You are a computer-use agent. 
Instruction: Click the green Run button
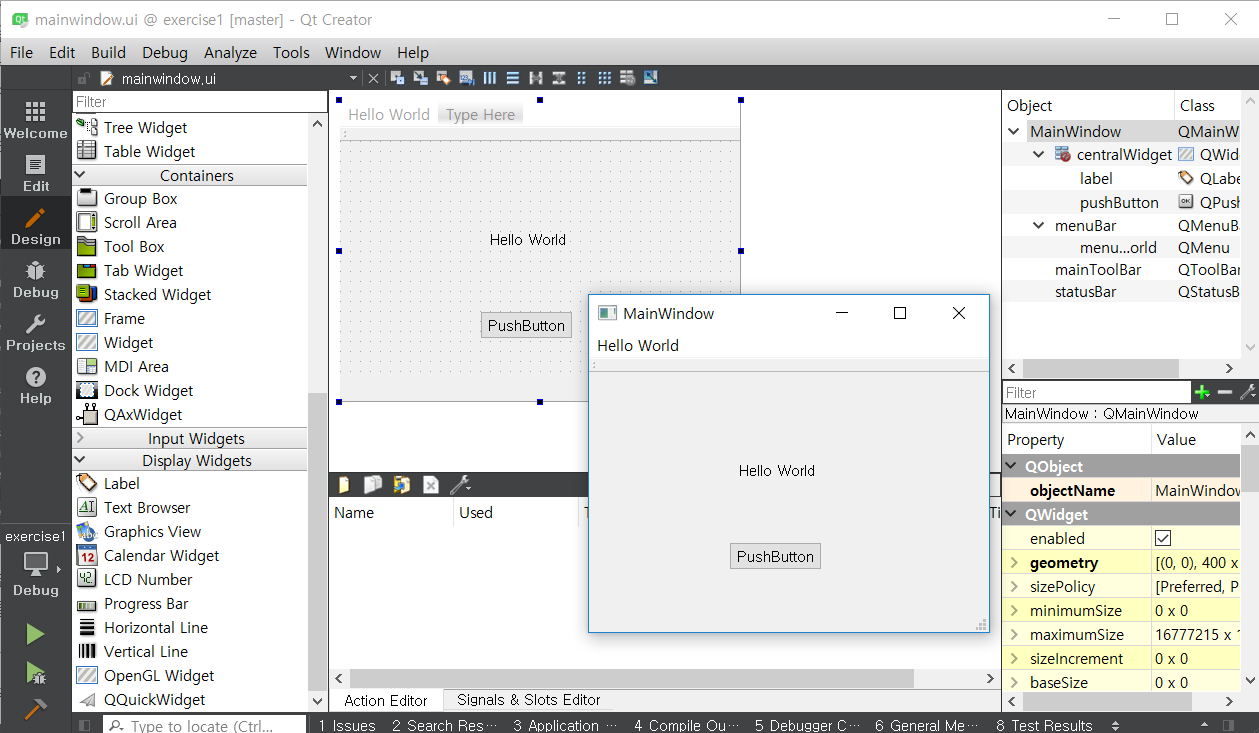coord(35,634)
